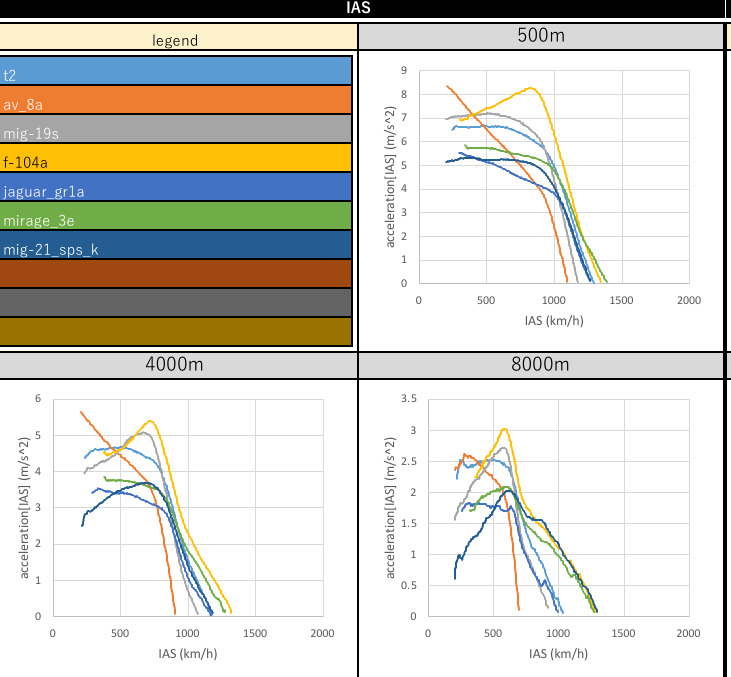Select the t2 legend cell
The image size is (731, 677).
pyautogui.click(x=176, y=70)
